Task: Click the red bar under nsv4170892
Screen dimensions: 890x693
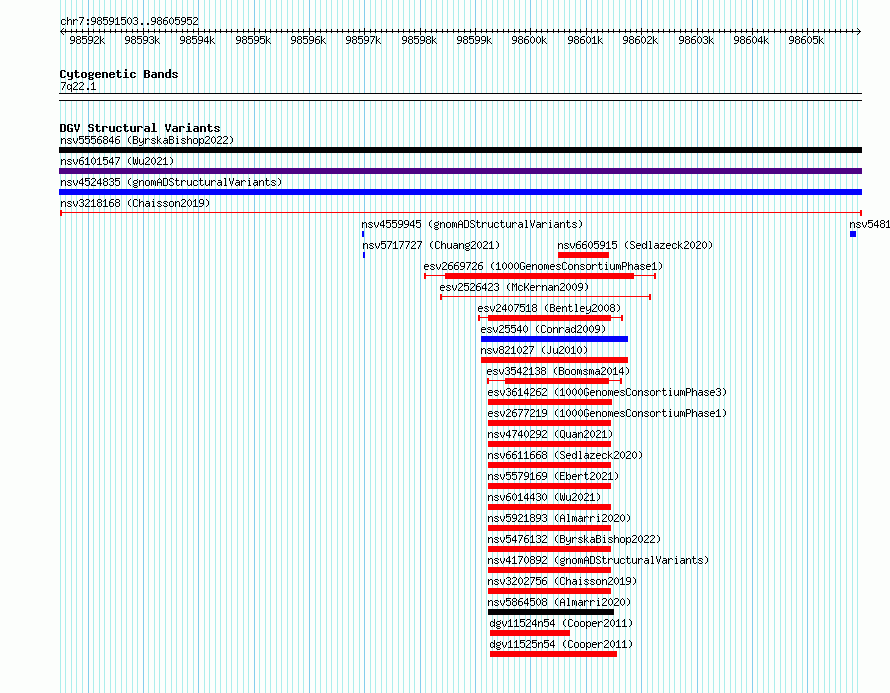Action: (x=549, y=570)
